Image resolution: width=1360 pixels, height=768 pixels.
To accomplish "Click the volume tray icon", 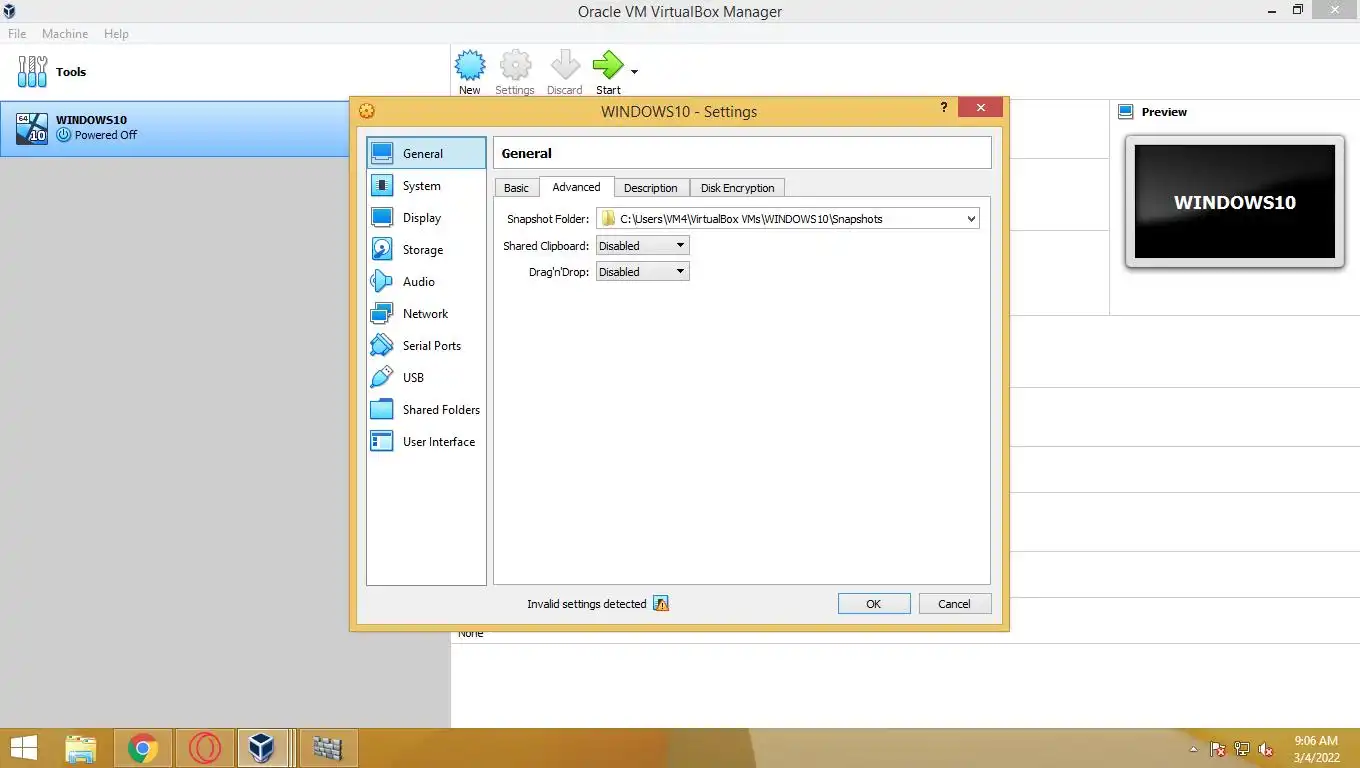I will tap(1266, 749).
